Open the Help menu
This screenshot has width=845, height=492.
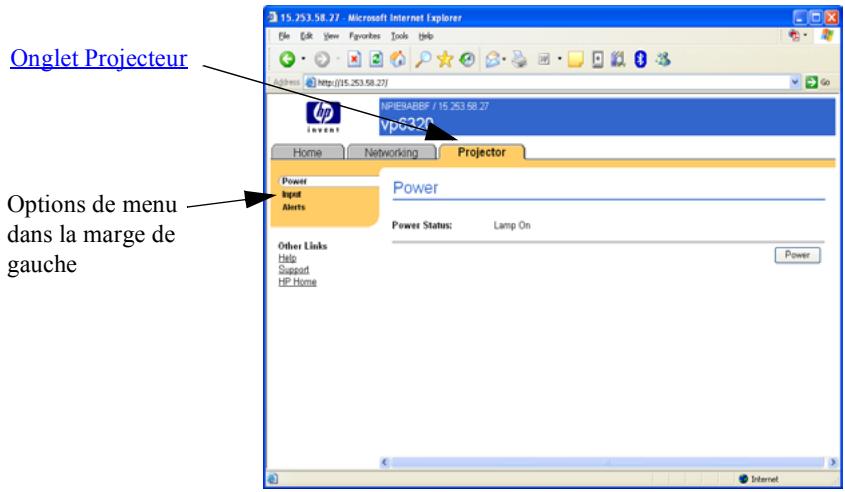pyautogui.click(x=426, y=36)
